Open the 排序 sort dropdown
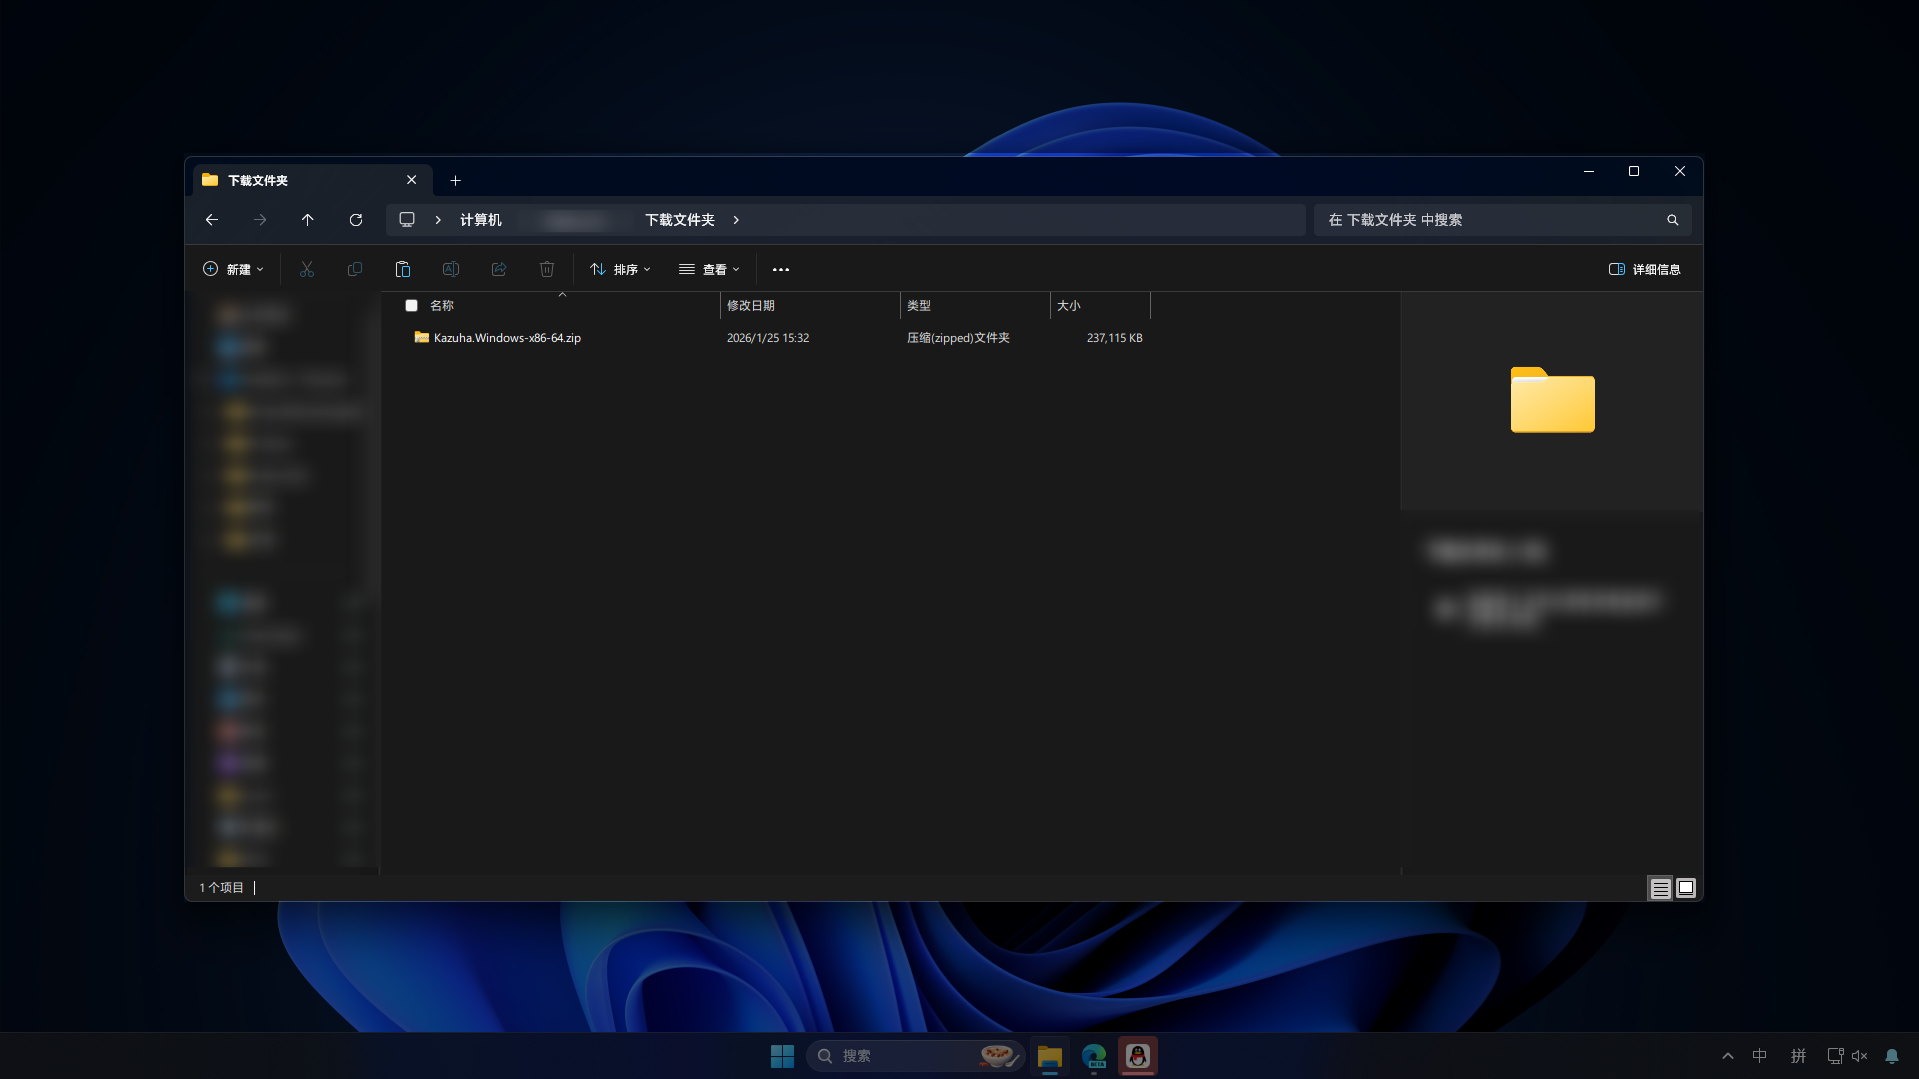Viewport: 1919px width, 1079px height. click(620, 269)
